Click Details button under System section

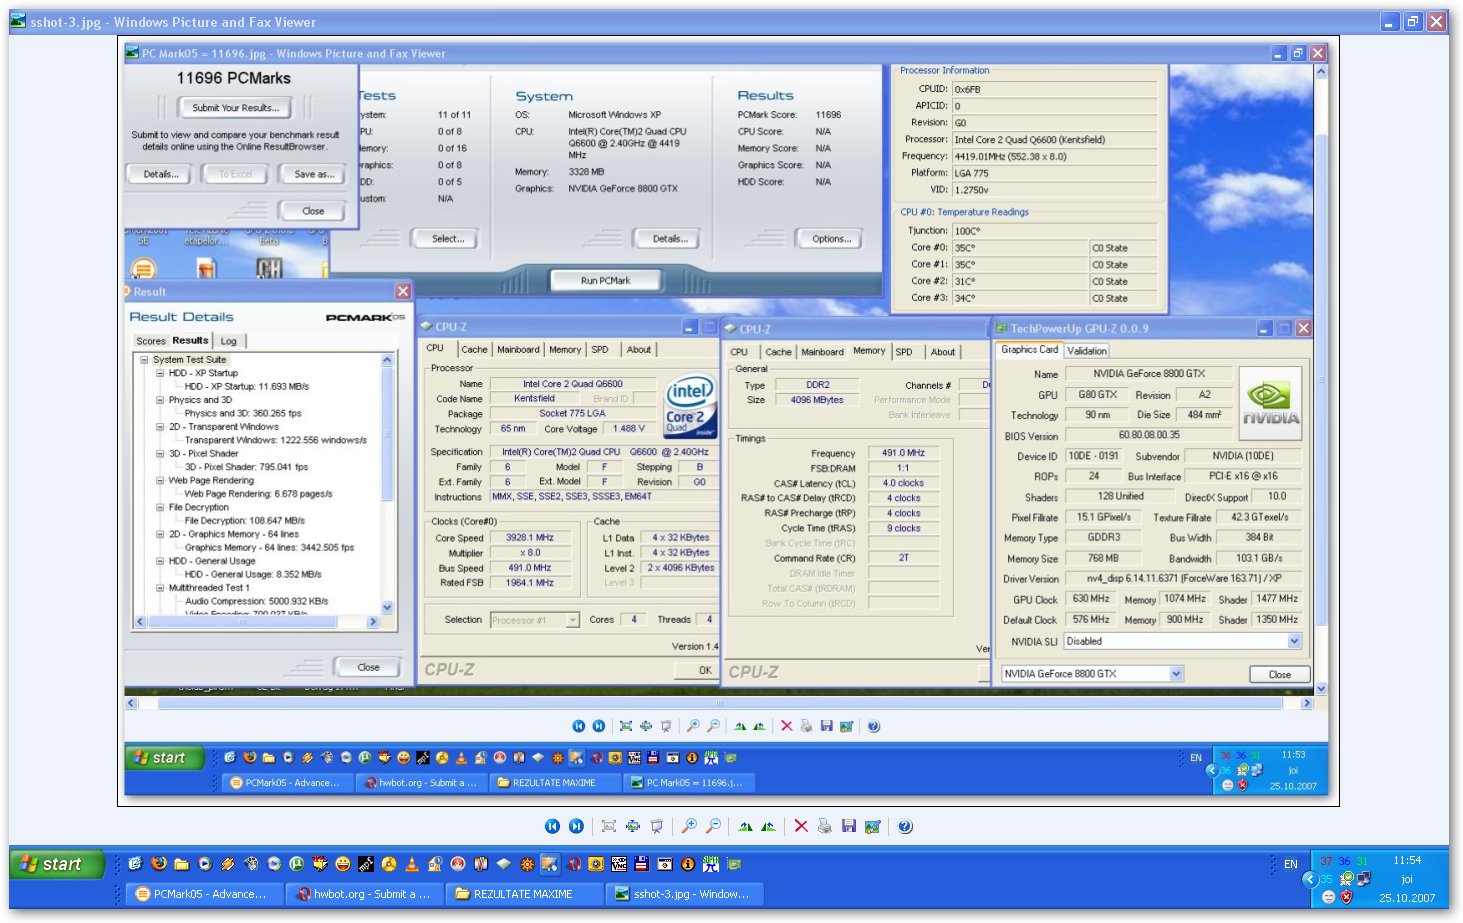click(669, 239)
